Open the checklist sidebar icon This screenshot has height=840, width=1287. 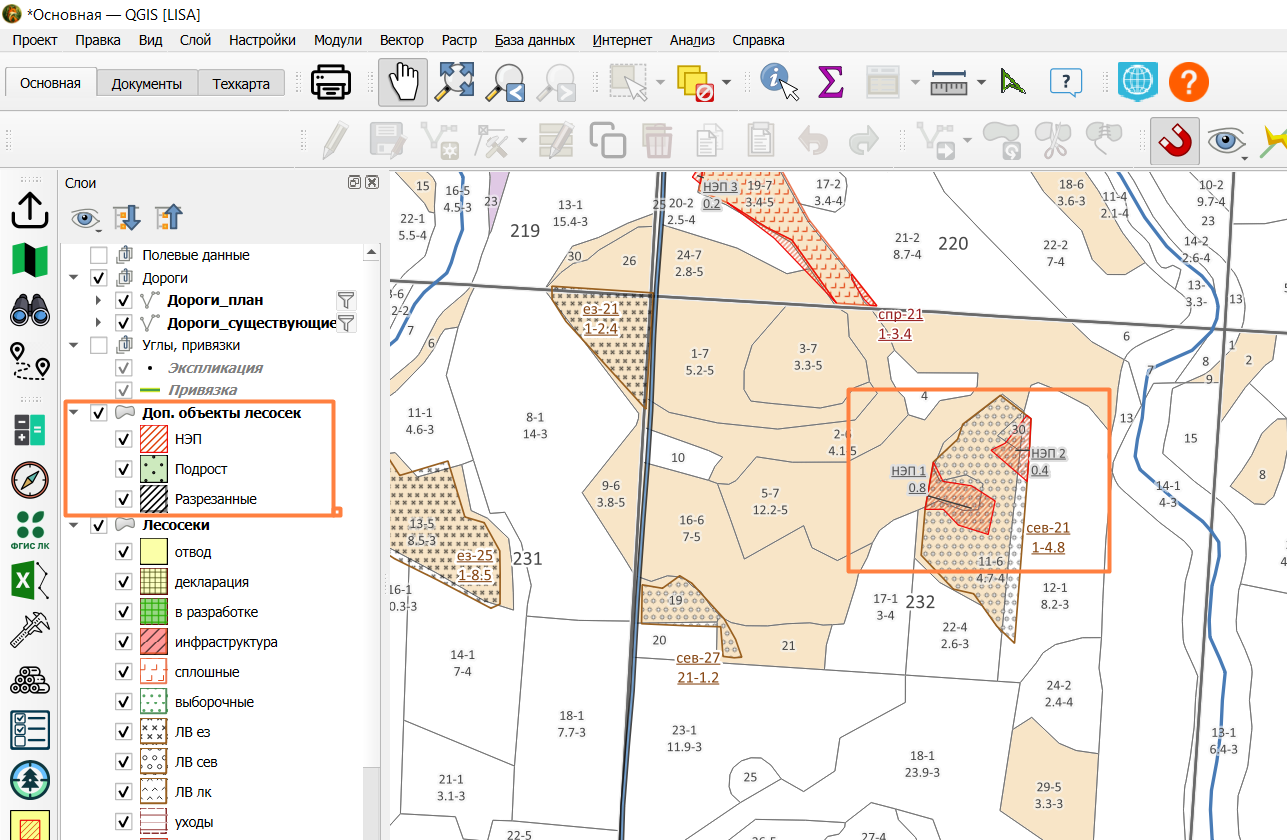click(30, 730)
